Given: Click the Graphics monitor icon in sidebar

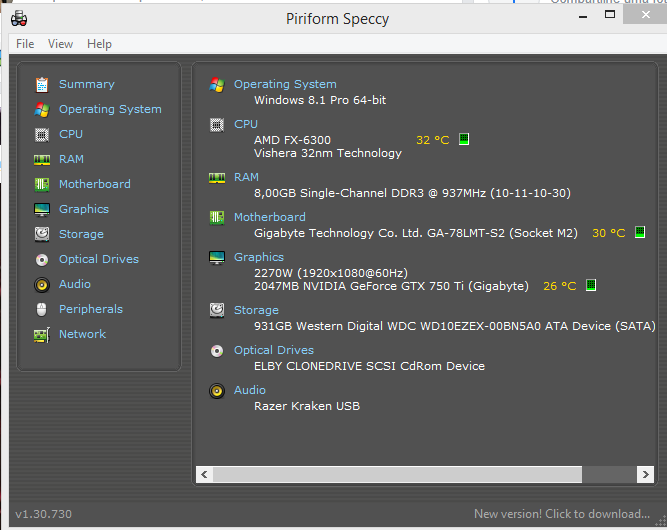Looking at the screenshot, I should pos(42,210).
